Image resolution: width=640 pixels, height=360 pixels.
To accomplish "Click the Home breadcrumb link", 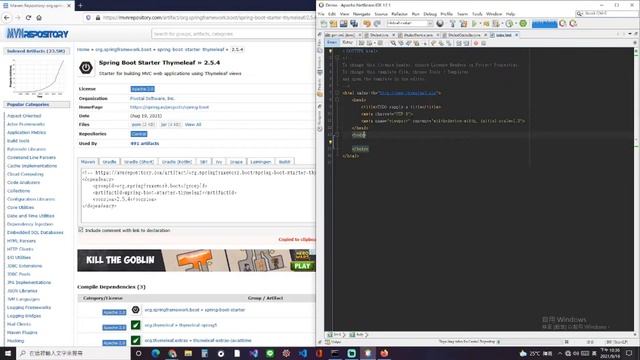I will click(x=83, y=49).
